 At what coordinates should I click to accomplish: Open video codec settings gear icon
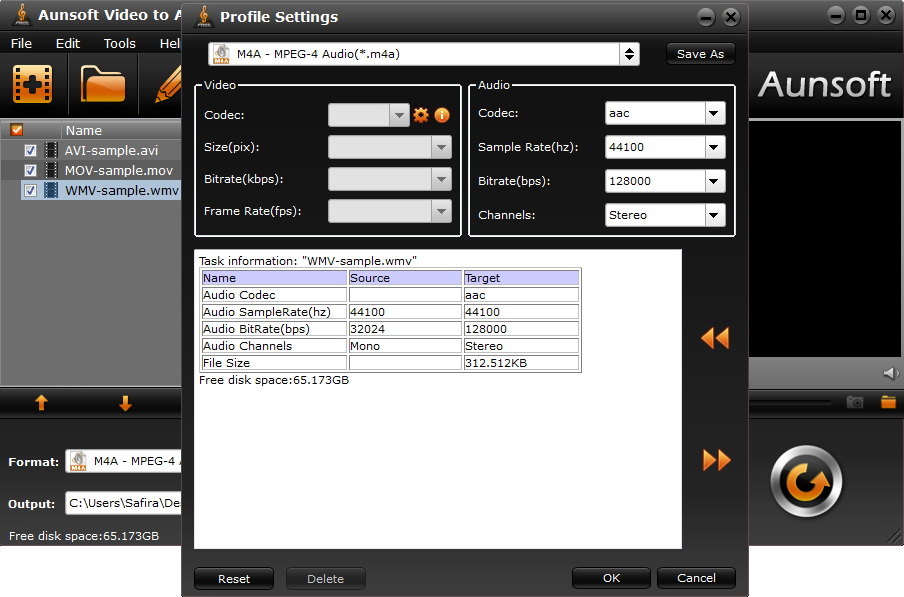tap(421, 115)
